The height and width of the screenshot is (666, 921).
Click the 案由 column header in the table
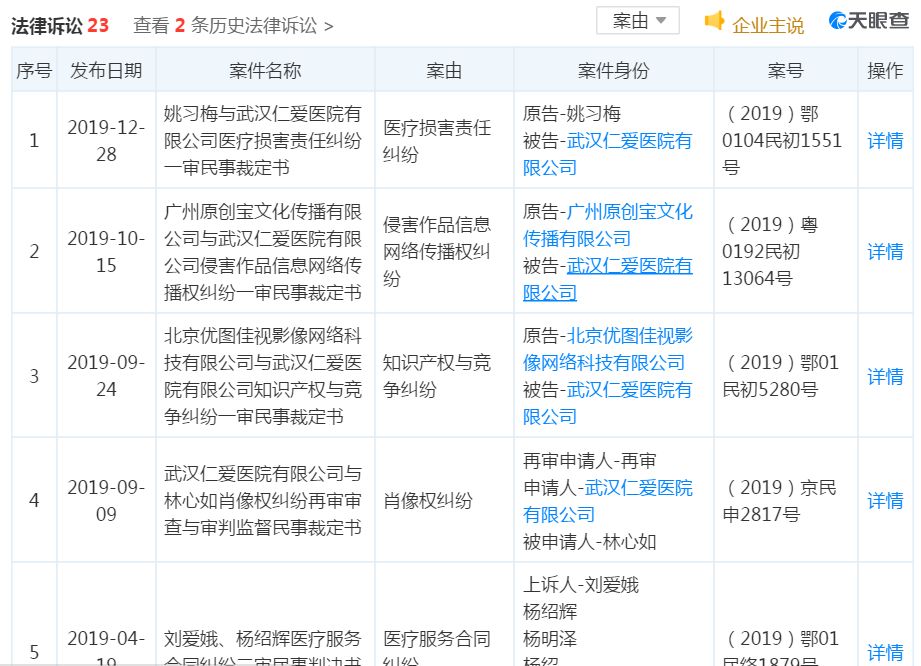pos(444,70)
